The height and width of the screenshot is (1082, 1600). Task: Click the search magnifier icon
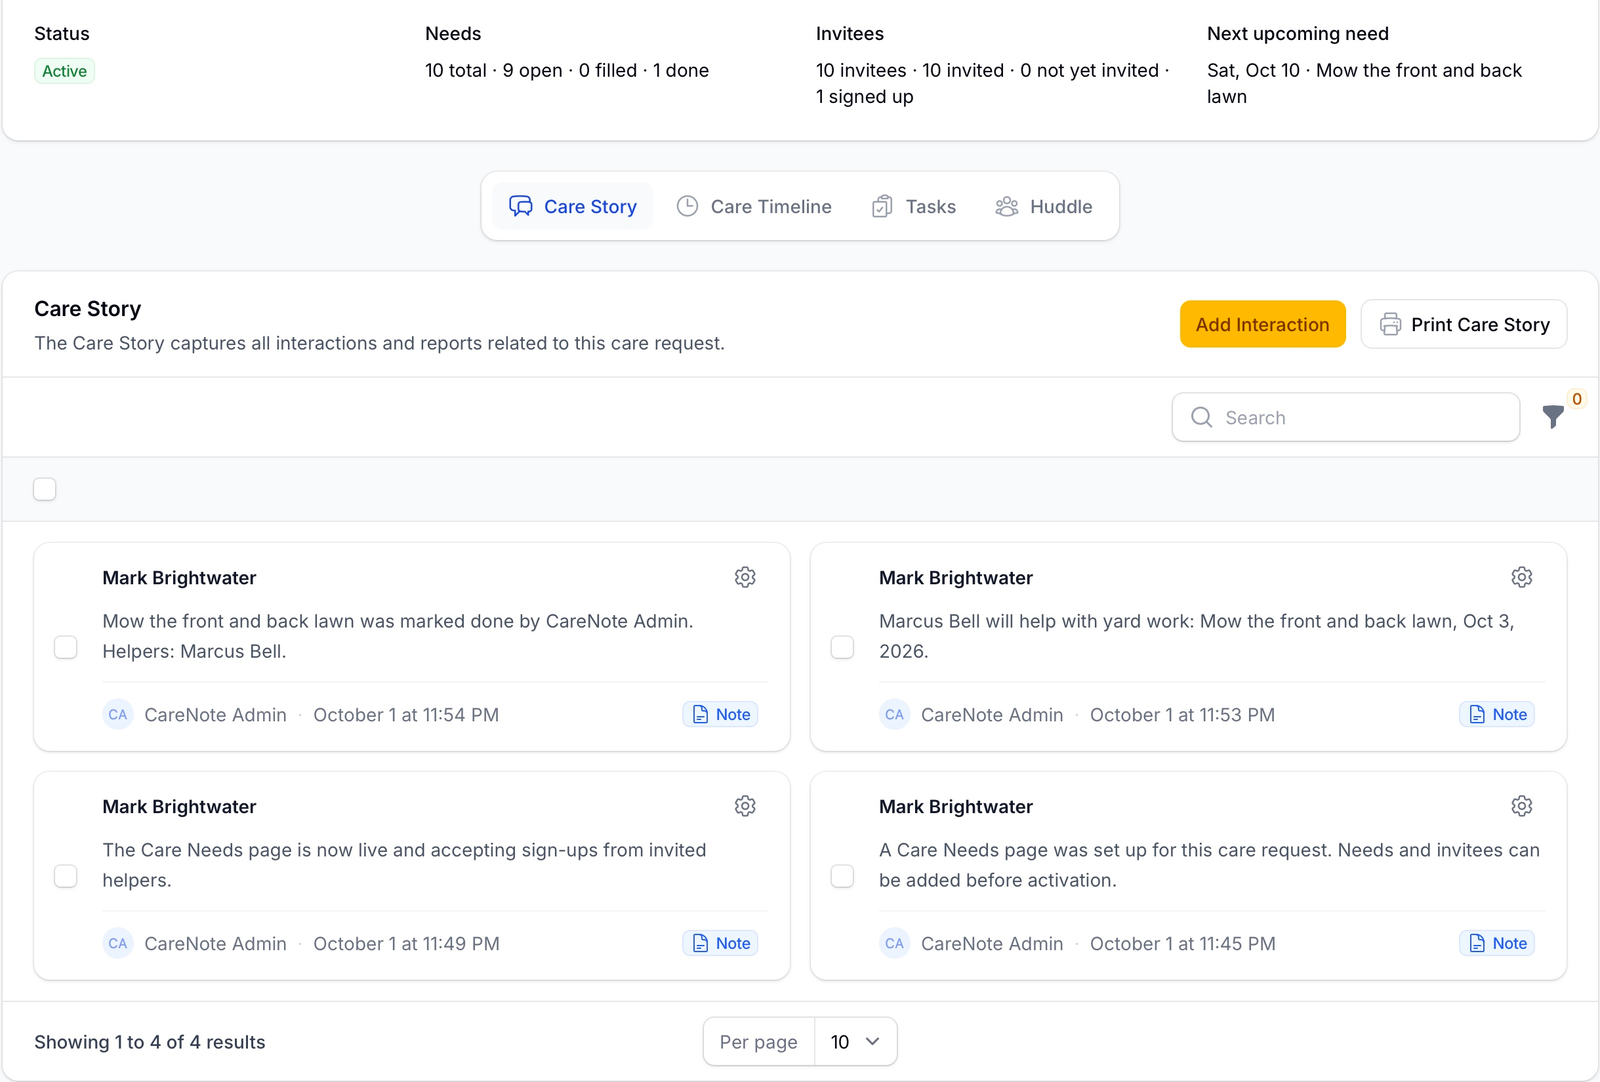tap(1202, 417)
